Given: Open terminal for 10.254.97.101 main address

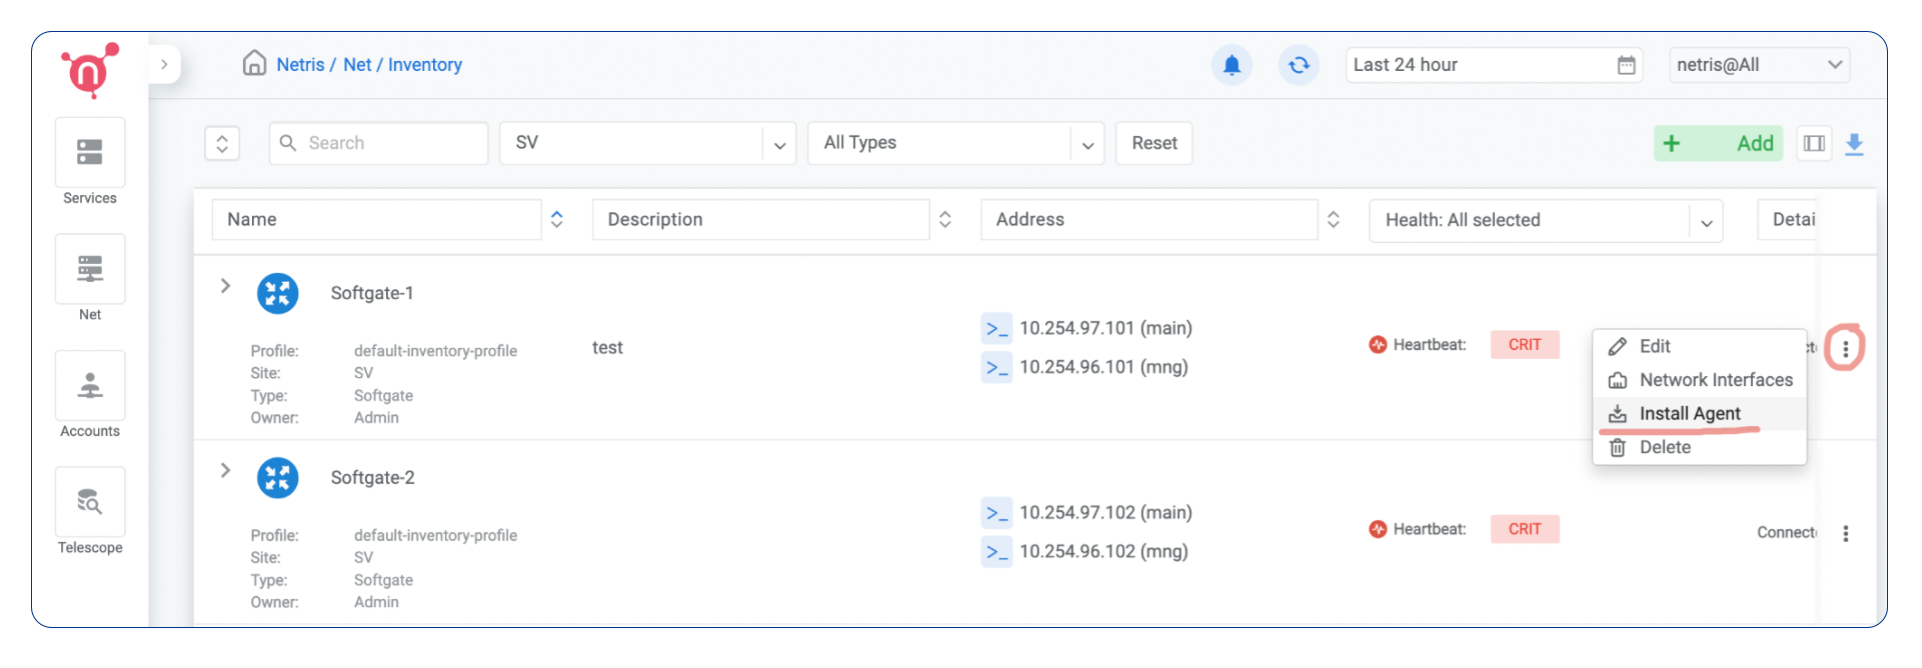Looking at the screenshot, I should [996, 329].
